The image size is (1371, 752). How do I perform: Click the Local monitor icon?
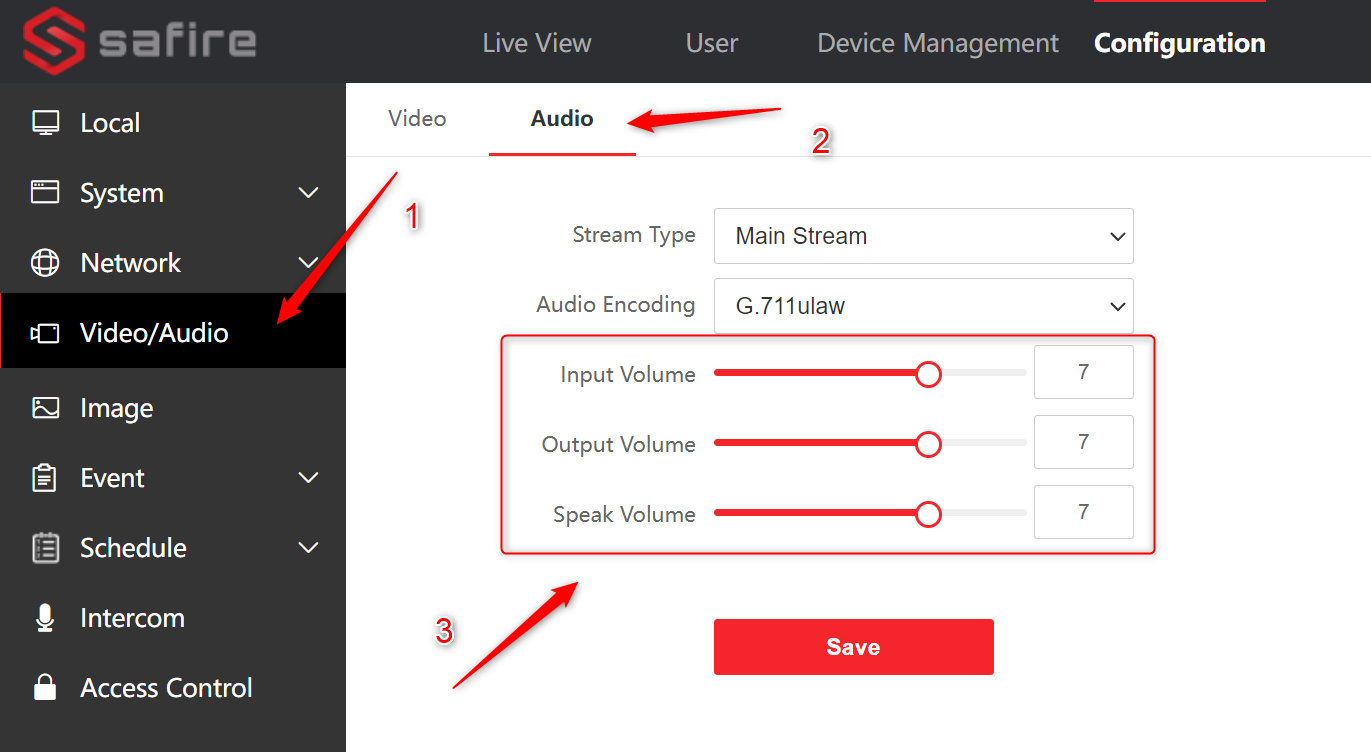point(45,123)
